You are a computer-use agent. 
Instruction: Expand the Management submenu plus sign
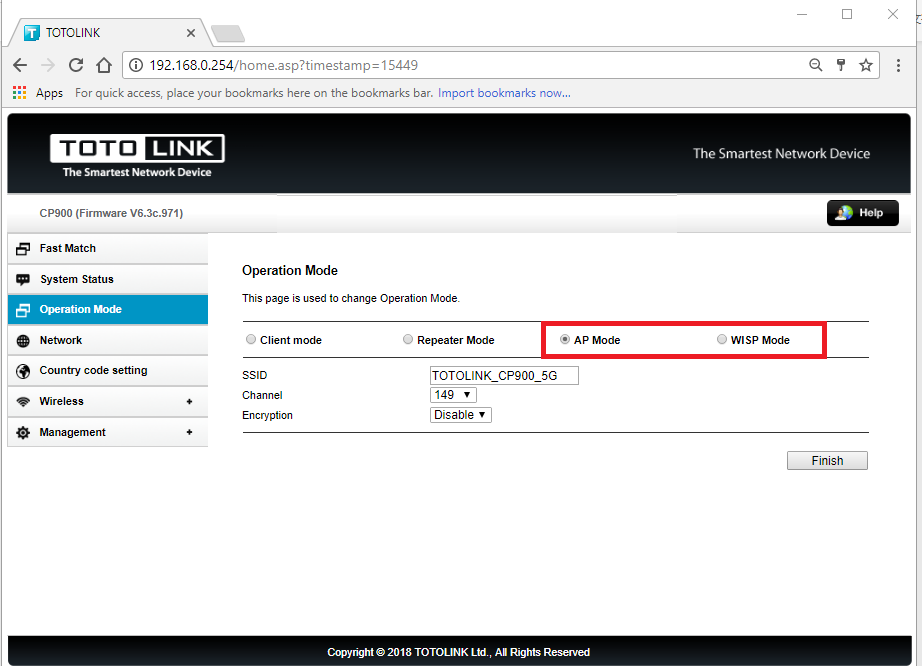pos(189,432)
